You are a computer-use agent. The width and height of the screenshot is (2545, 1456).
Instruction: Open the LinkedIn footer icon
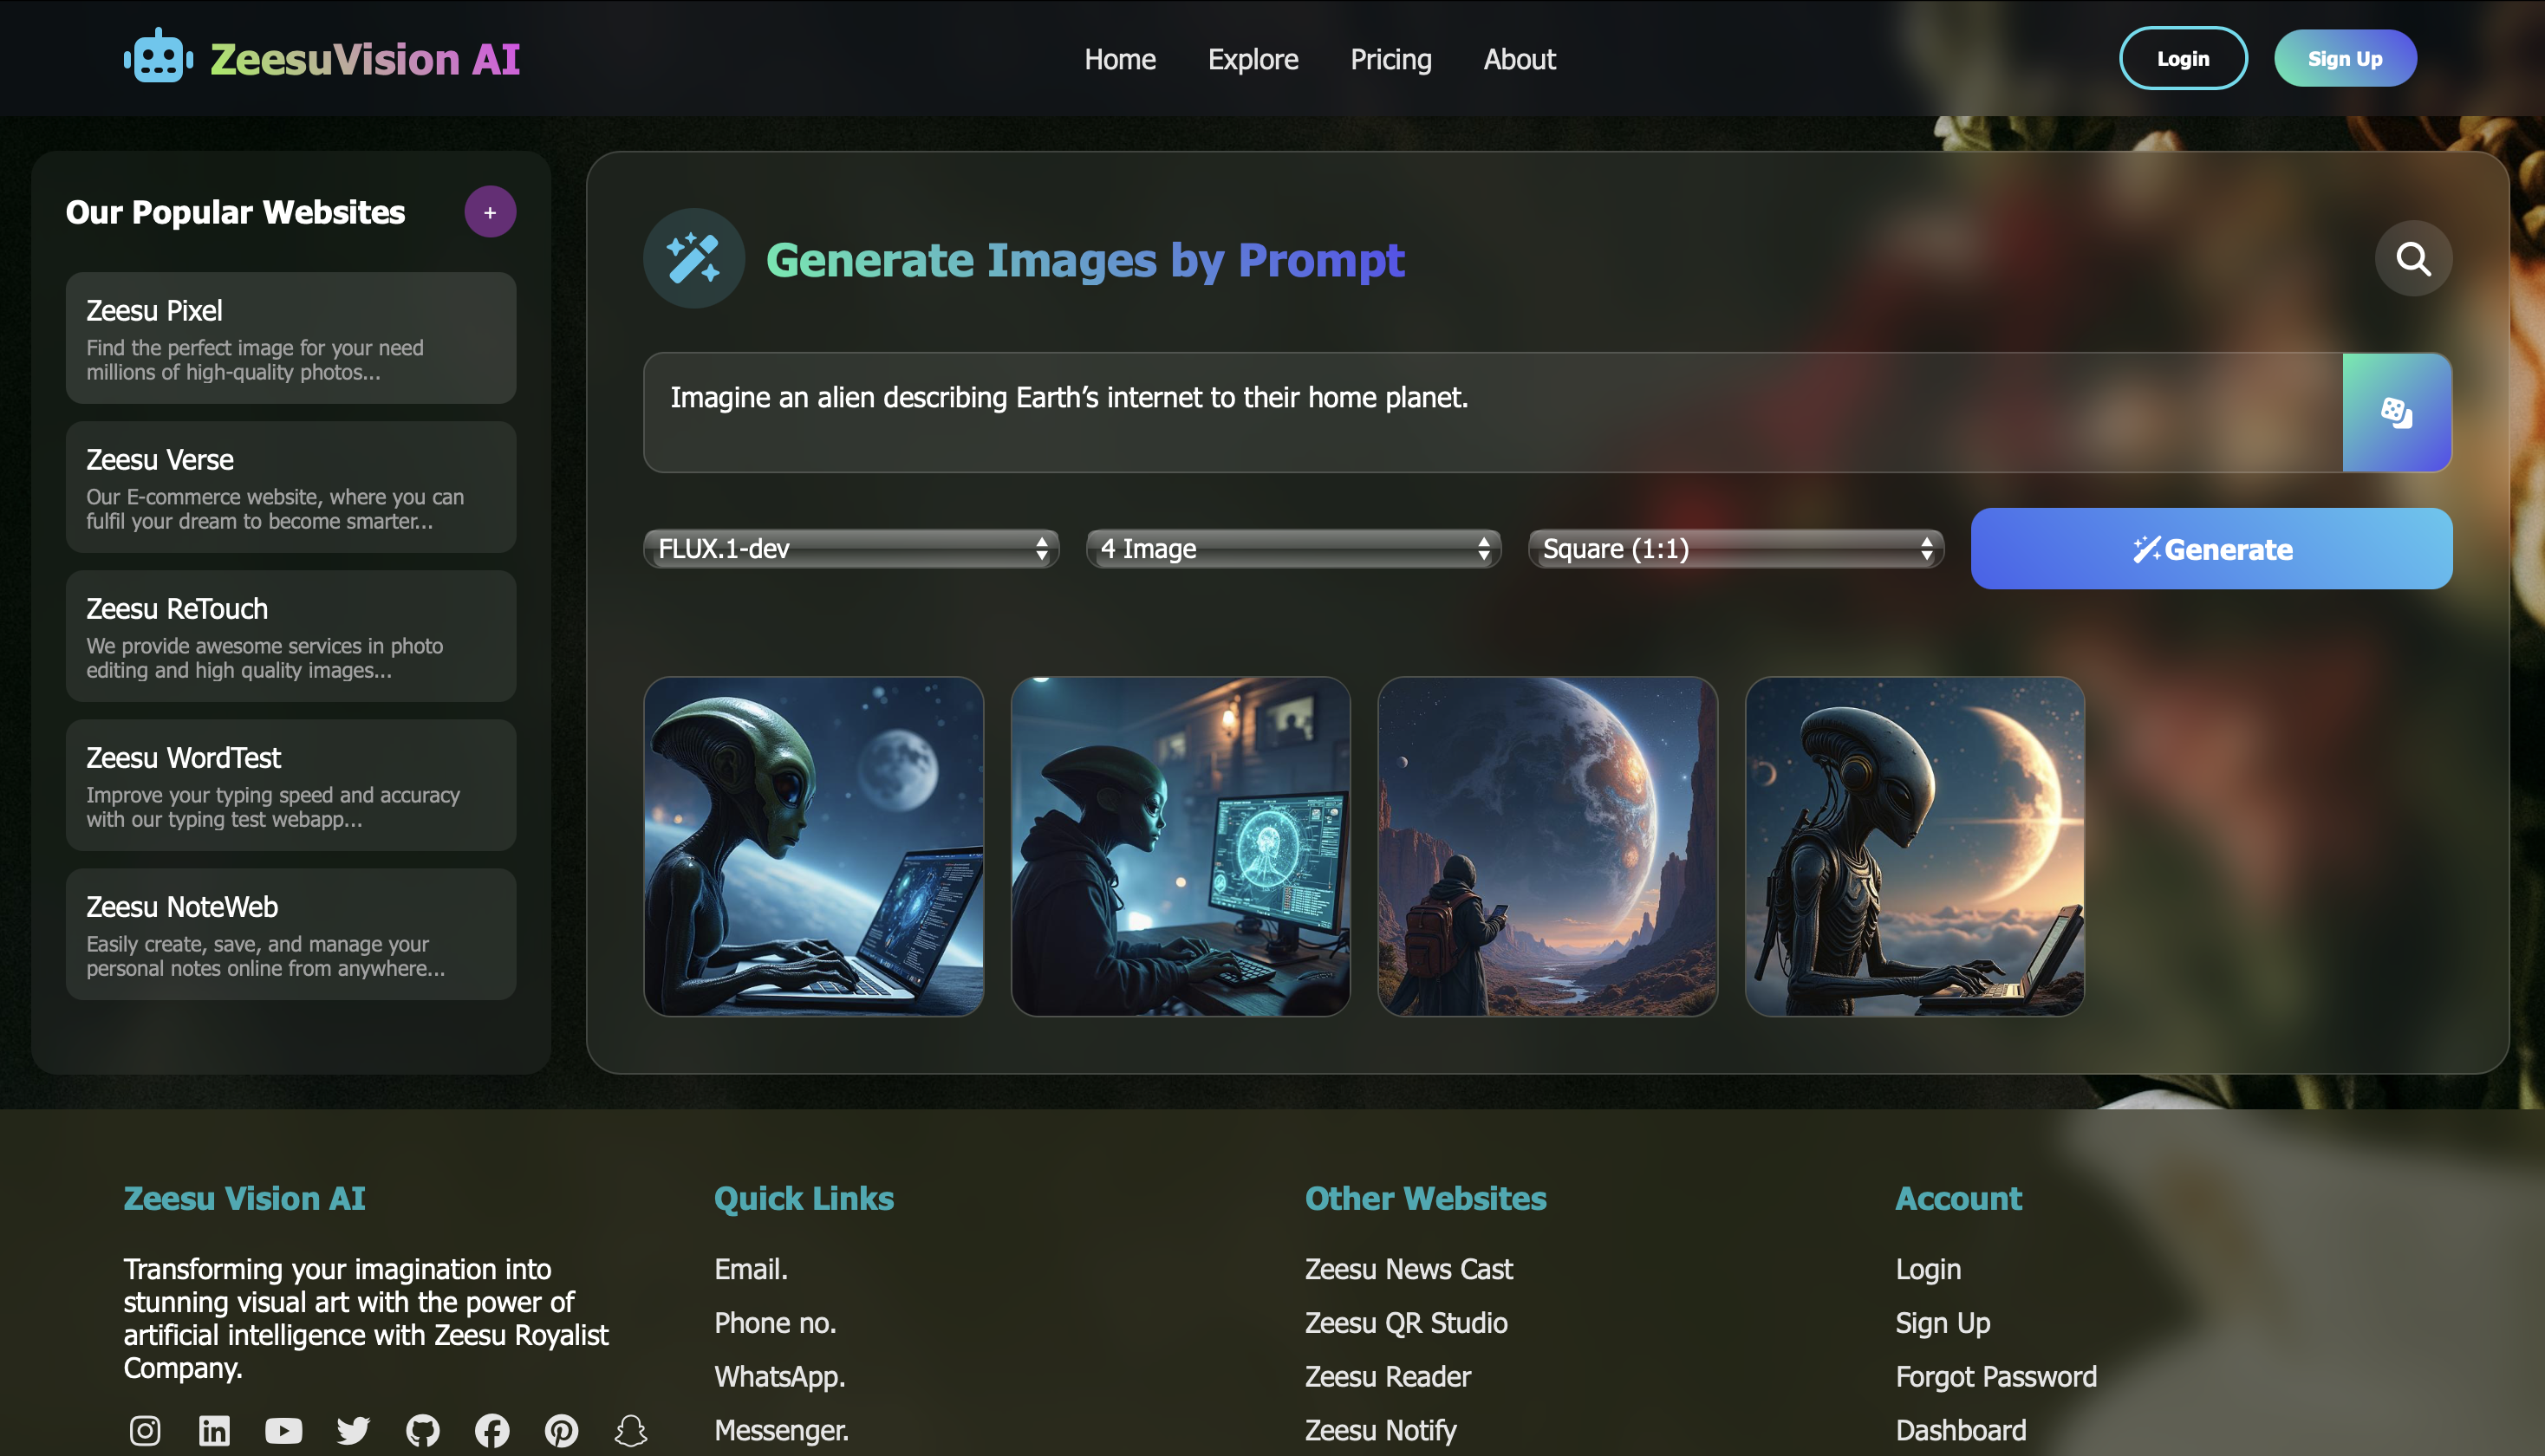point(214,1431)
